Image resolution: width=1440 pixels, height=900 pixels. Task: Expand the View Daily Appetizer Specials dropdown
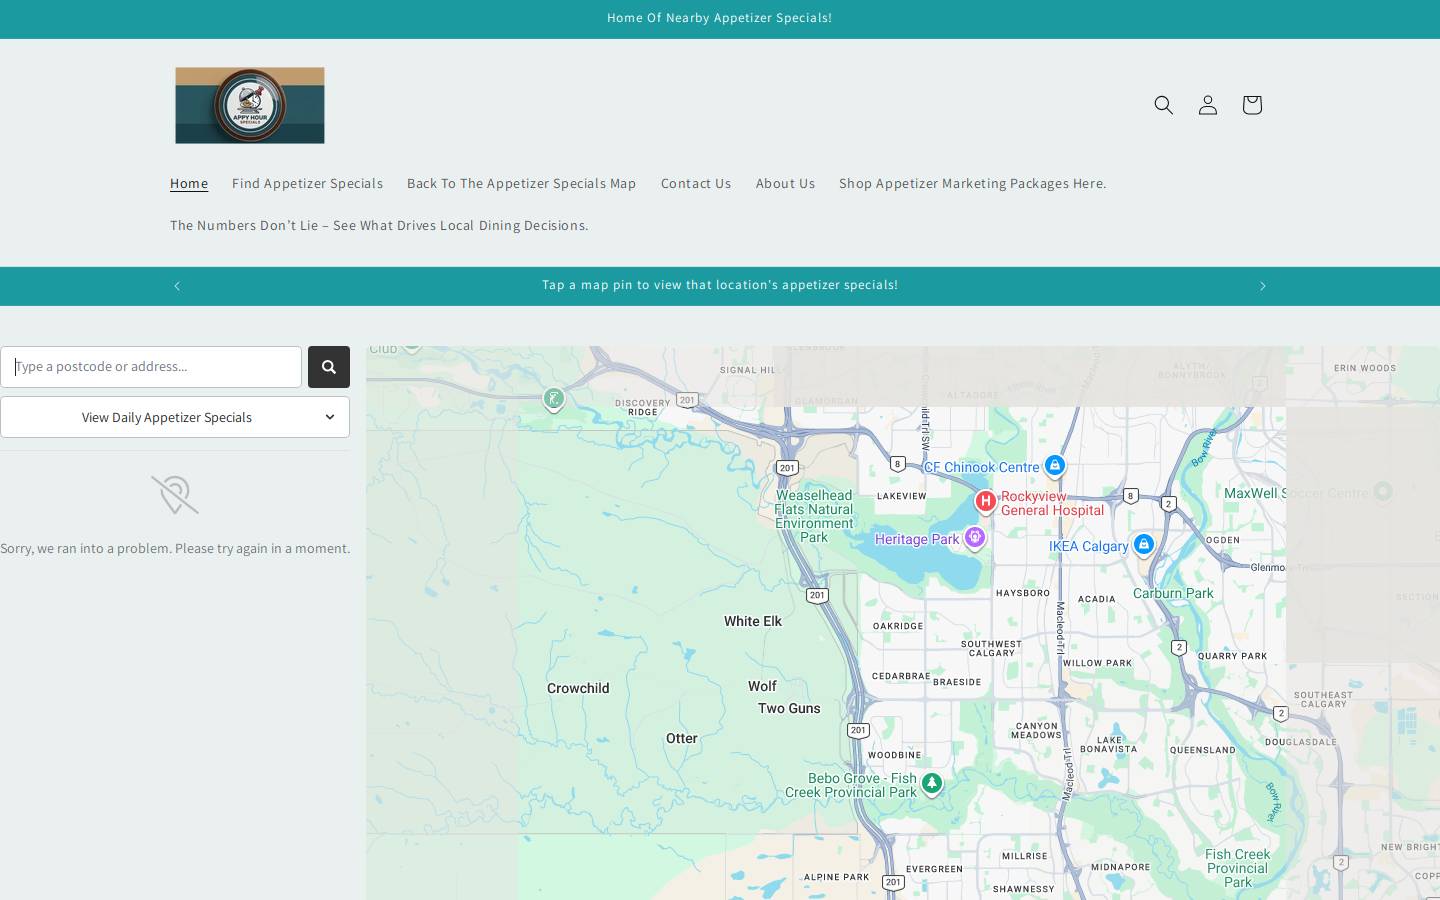175,417
